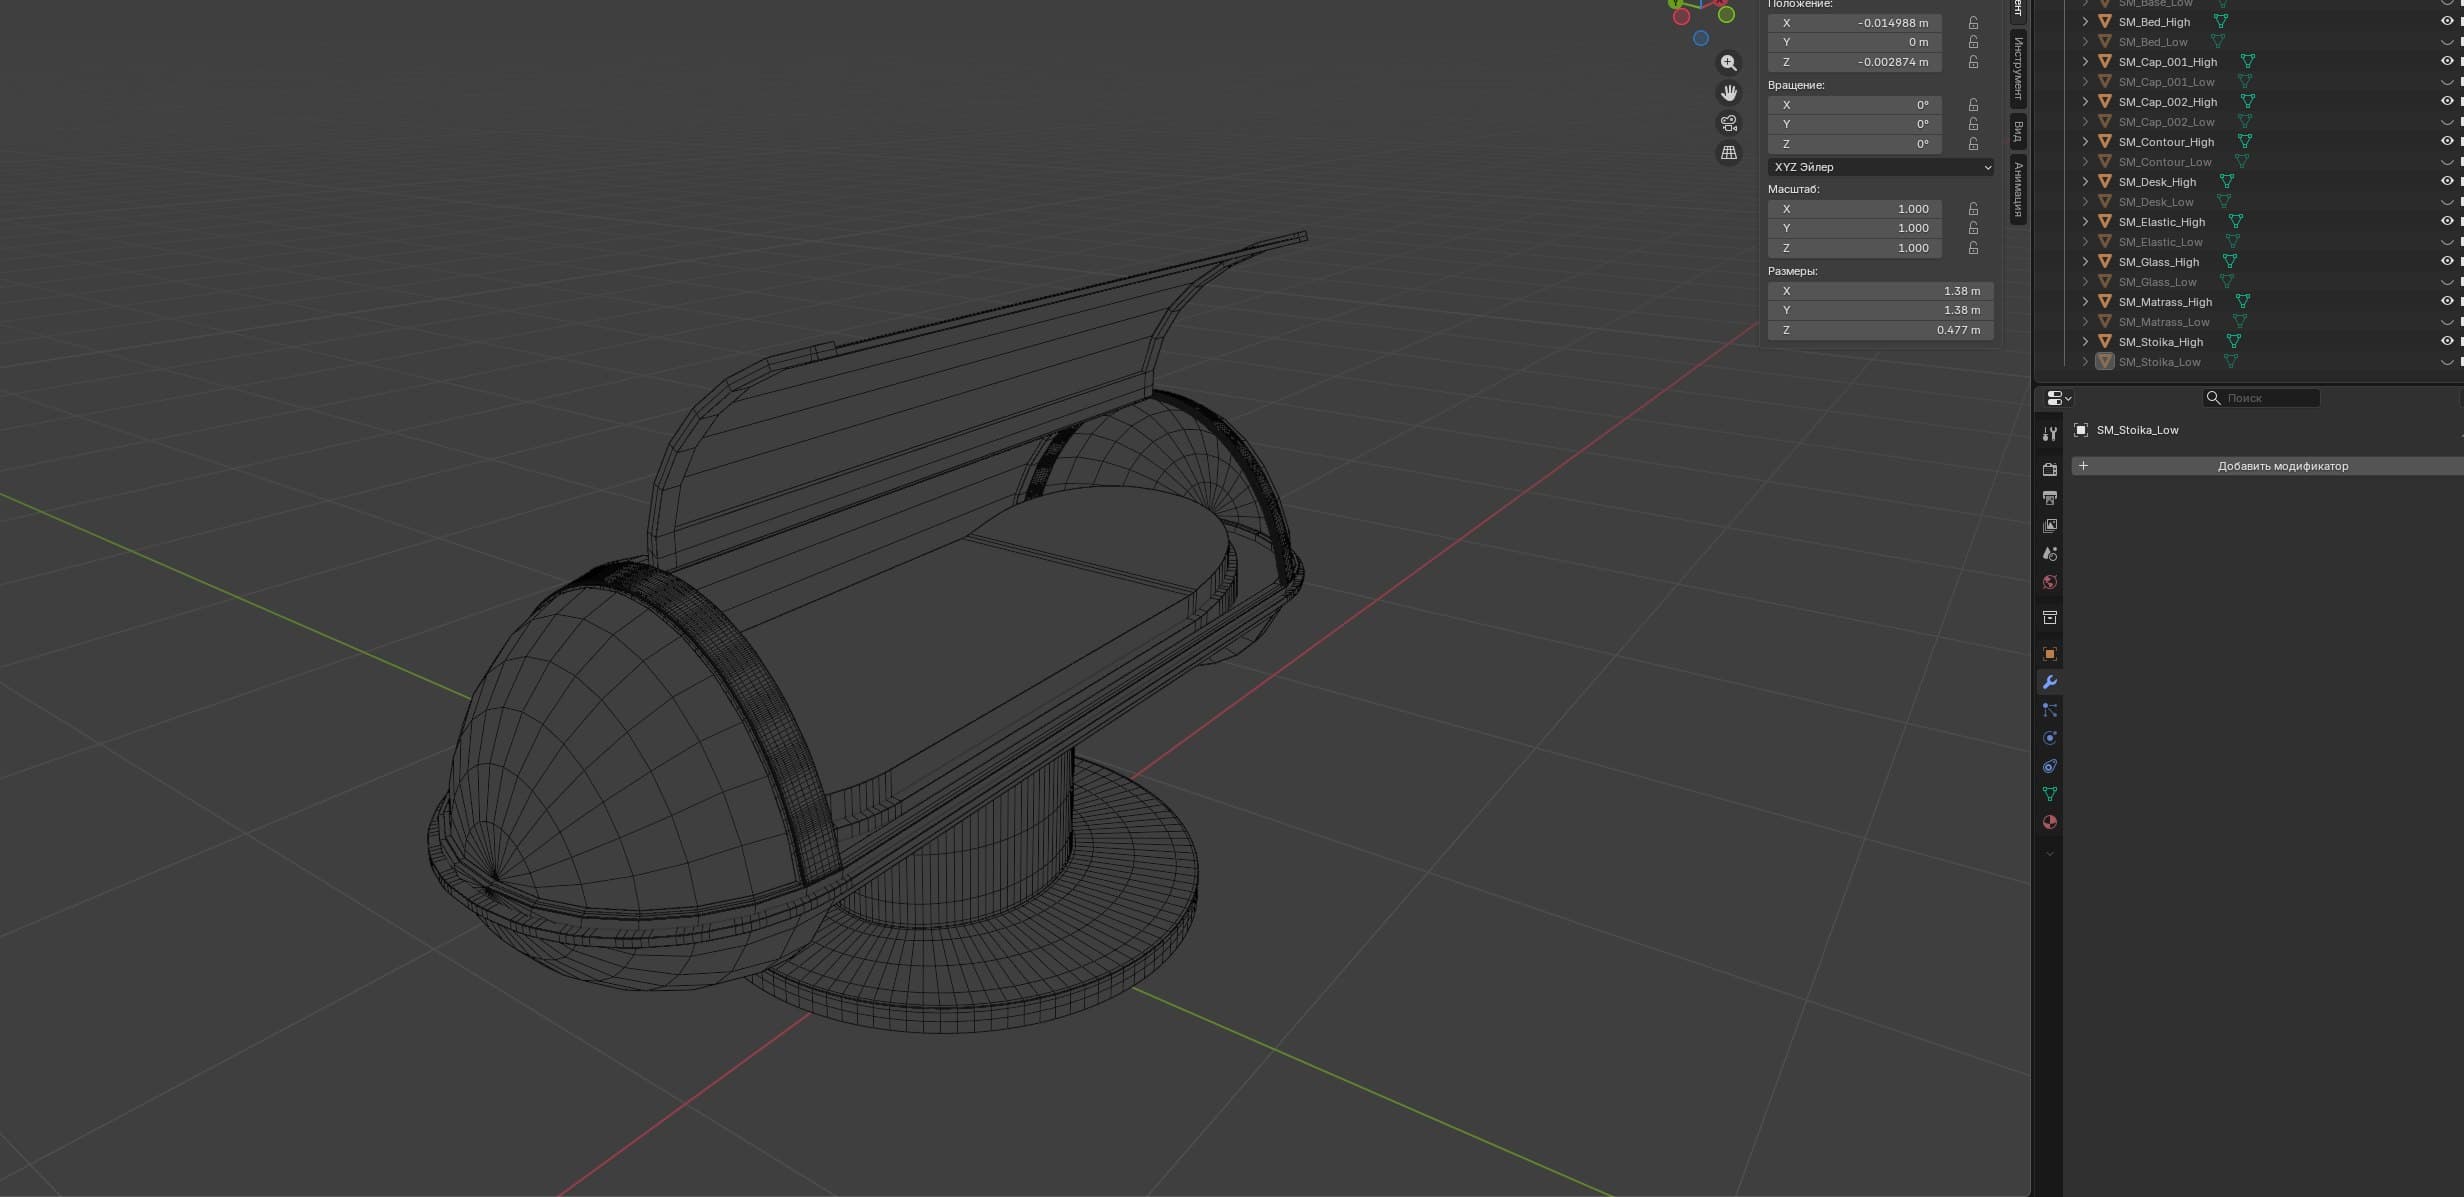The width and height of the screenshot is (2464, 1197).
Task: Open the Material properties sphere icon
Action: (2049, 822)
